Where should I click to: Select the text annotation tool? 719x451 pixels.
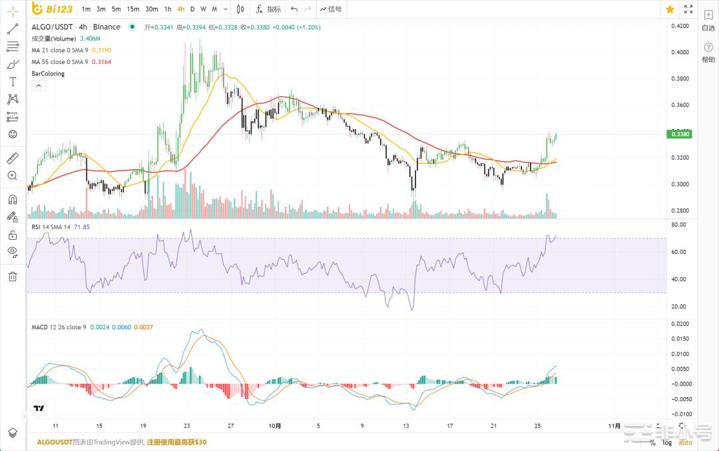coord(12,82)
